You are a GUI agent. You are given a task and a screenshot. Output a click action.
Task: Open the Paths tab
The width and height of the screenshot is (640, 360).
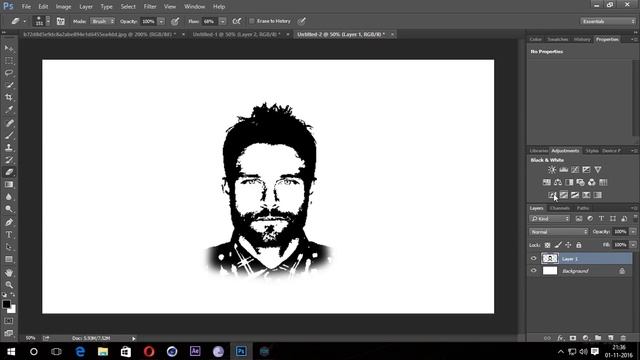pyautogui.click(x=583, y=208)
